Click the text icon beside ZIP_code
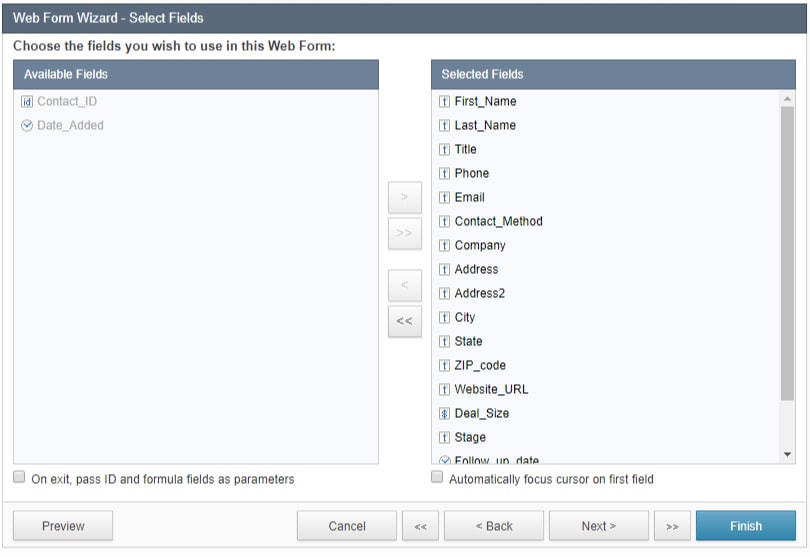This screenshot has width=810, height=557. tap(445, 366)
